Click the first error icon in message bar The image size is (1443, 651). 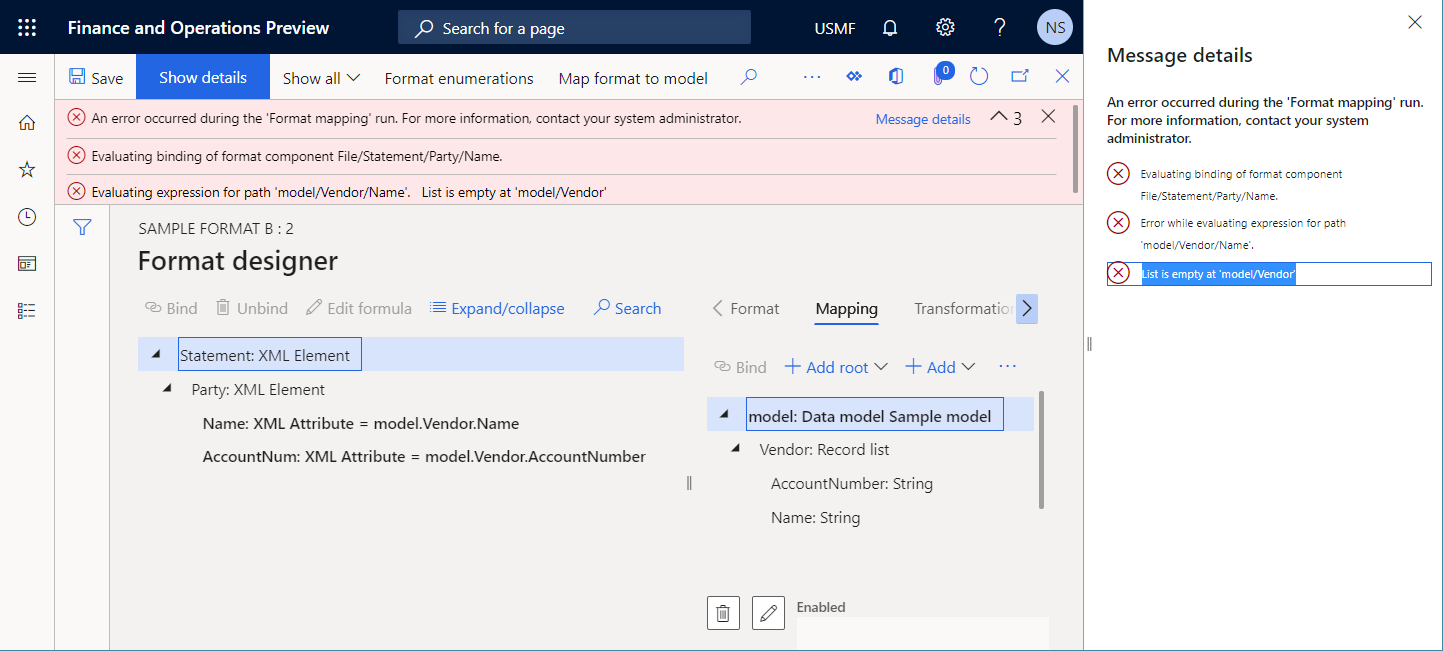76,118
